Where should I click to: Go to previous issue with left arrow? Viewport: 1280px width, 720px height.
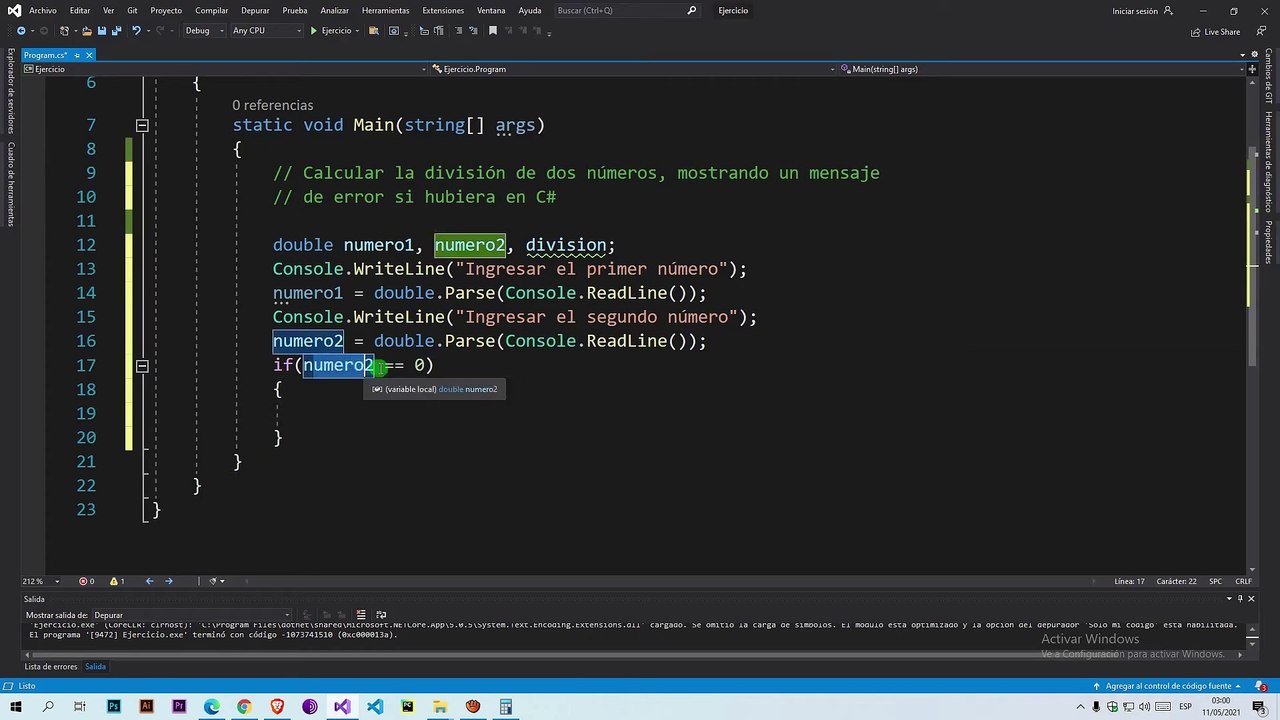coord(149,581)
